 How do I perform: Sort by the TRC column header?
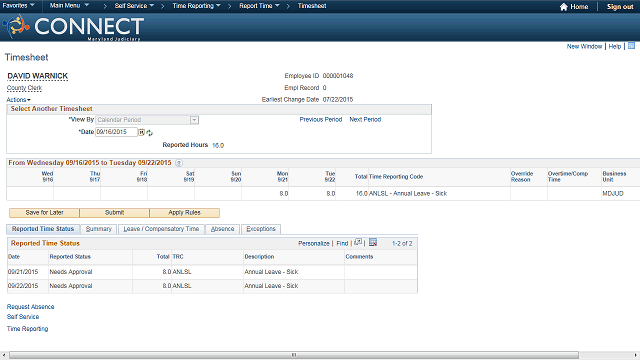click(178, 257)
